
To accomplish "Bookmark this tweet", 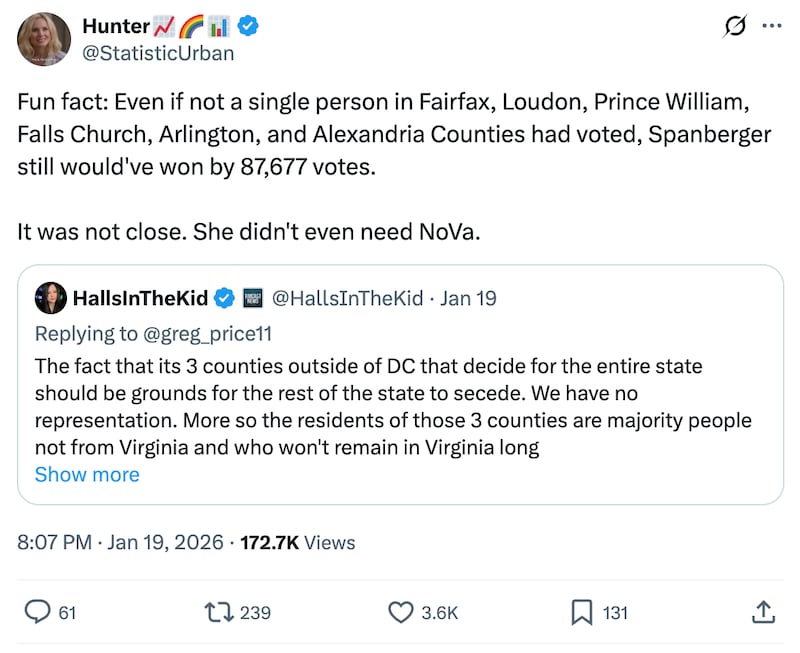I will (x=581, y=611).
